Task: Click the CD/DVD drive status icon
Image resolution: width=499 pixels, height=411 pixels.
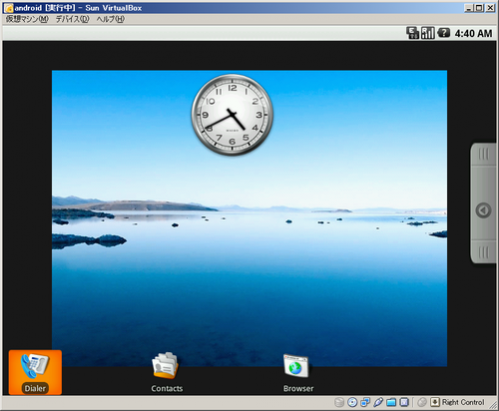Action: point(352,403)
